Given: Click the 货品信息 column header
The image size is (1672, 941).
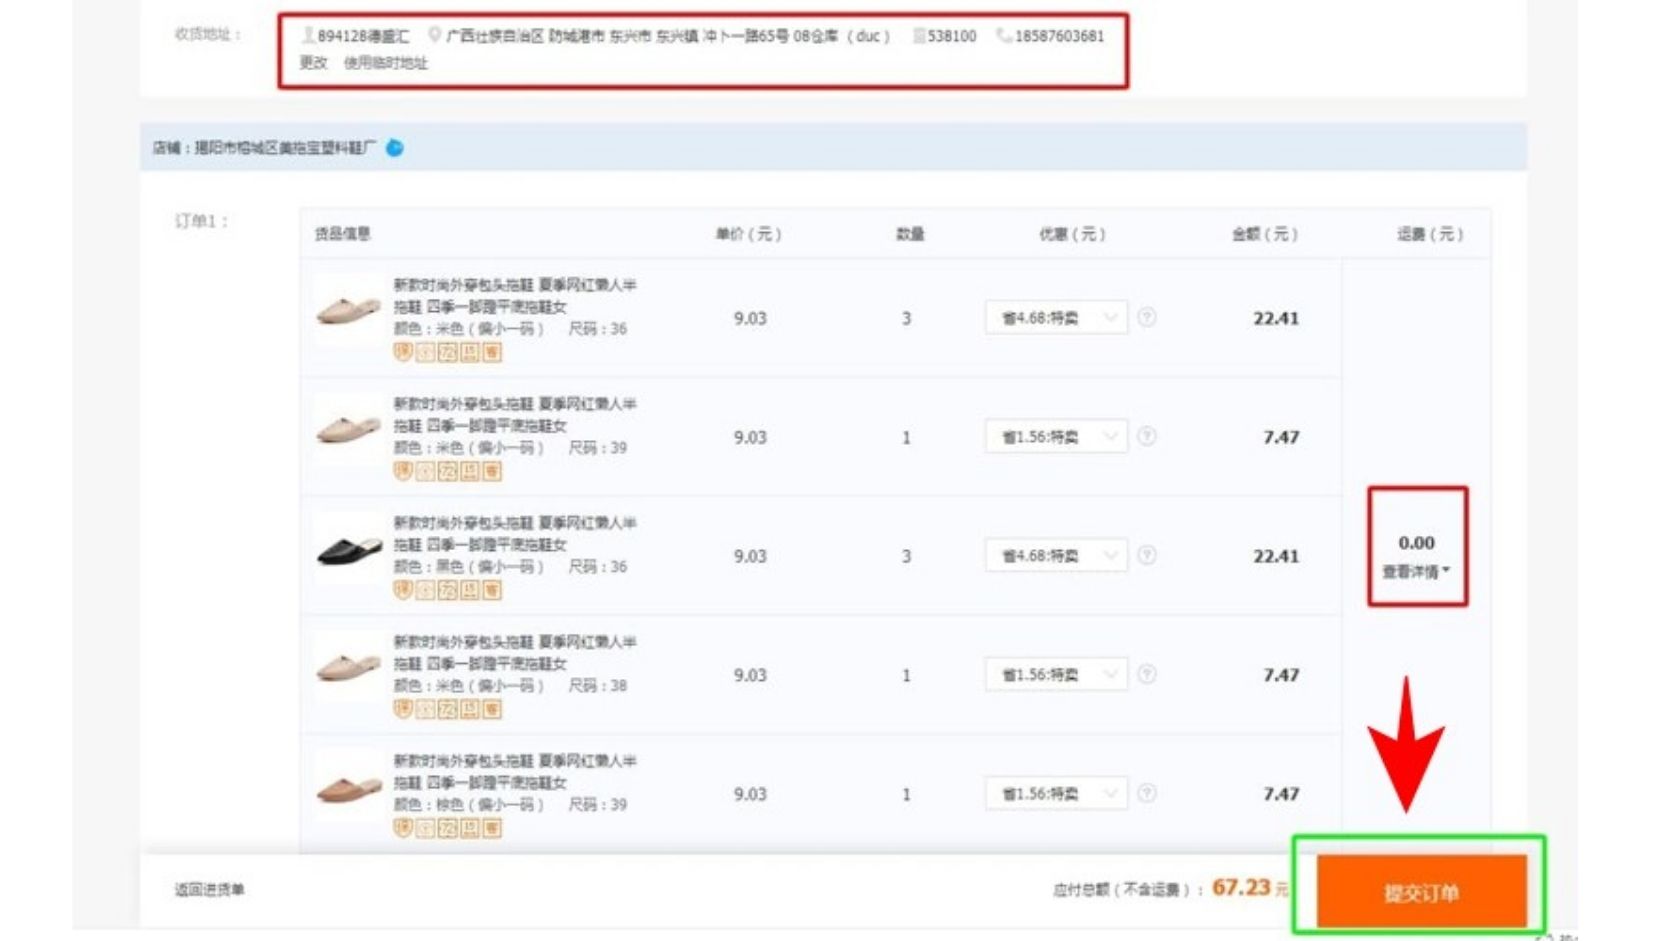Looking at the screenshot, I should 343,234.
